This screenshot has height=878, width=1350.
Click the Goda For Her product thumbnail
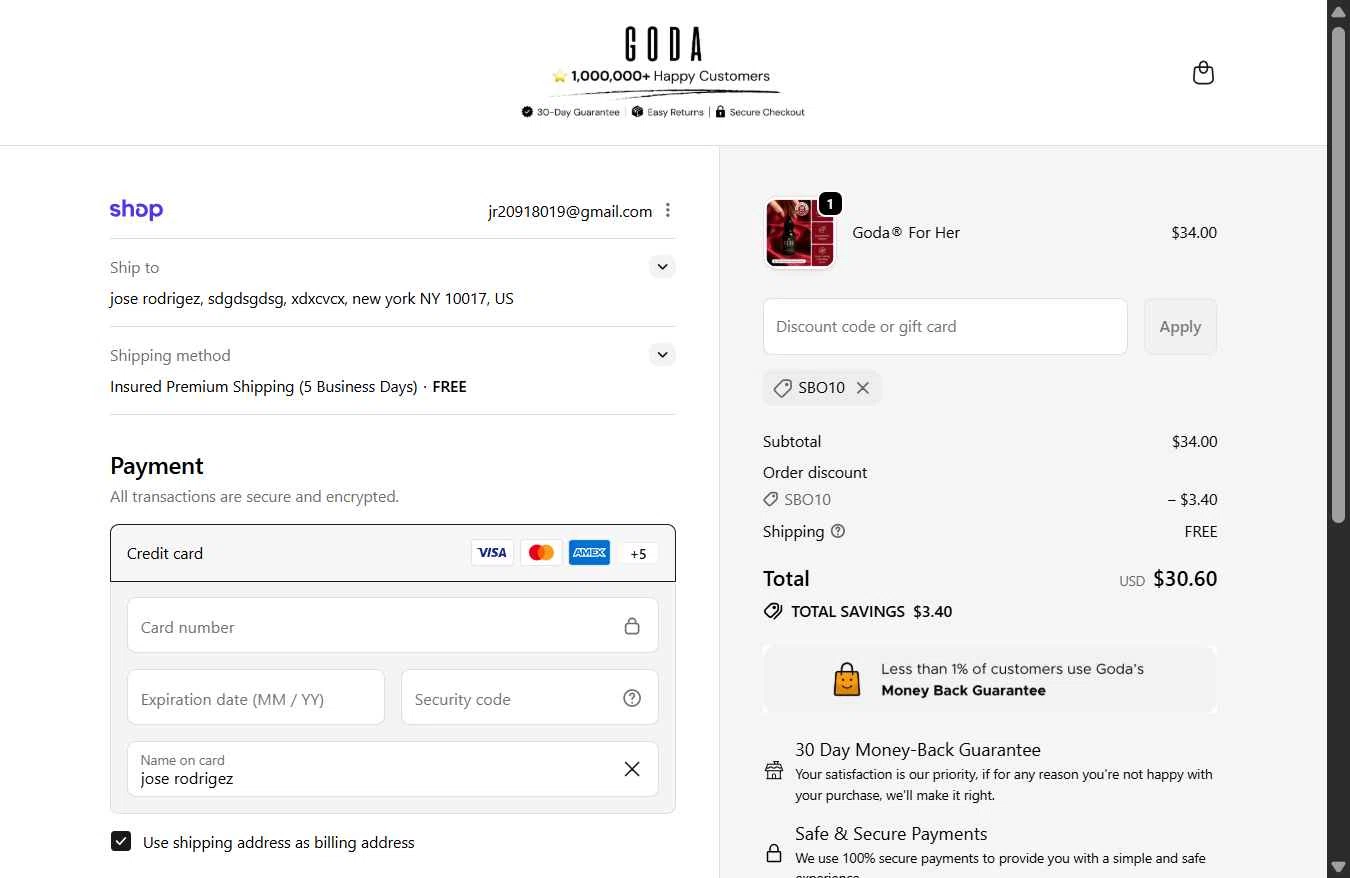pos(799,233)
